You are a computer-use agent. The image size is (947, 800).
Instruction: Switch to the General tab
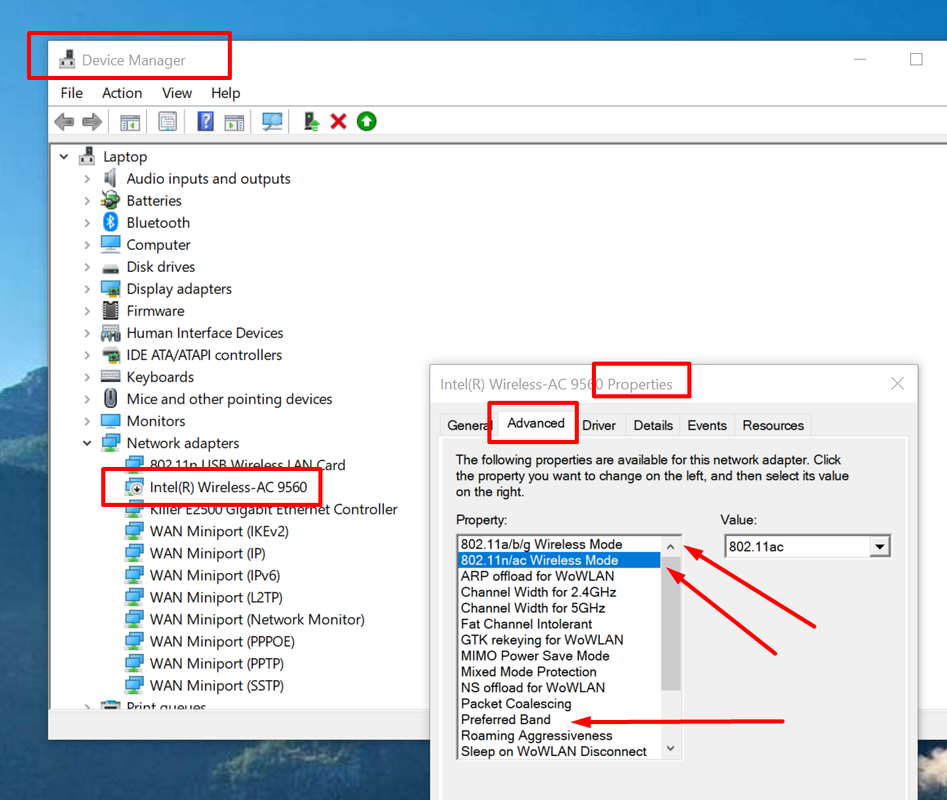point(468,425)
